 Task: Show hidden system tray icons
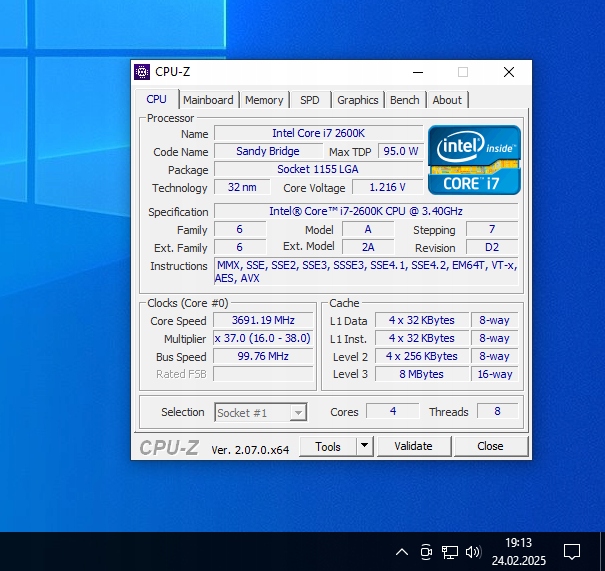pyautogui.click(x=402, y=551)
